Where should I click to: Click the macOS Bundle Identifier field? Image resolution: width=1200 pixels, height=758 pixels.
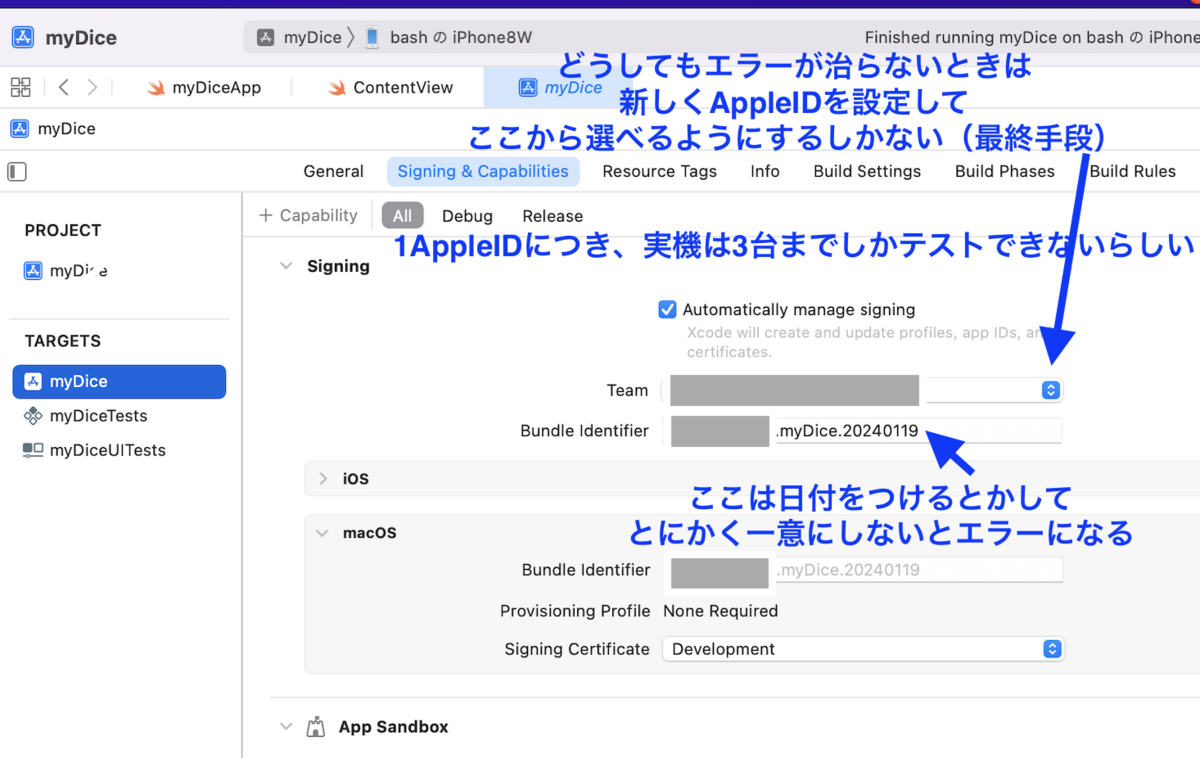tap(862, 570)
